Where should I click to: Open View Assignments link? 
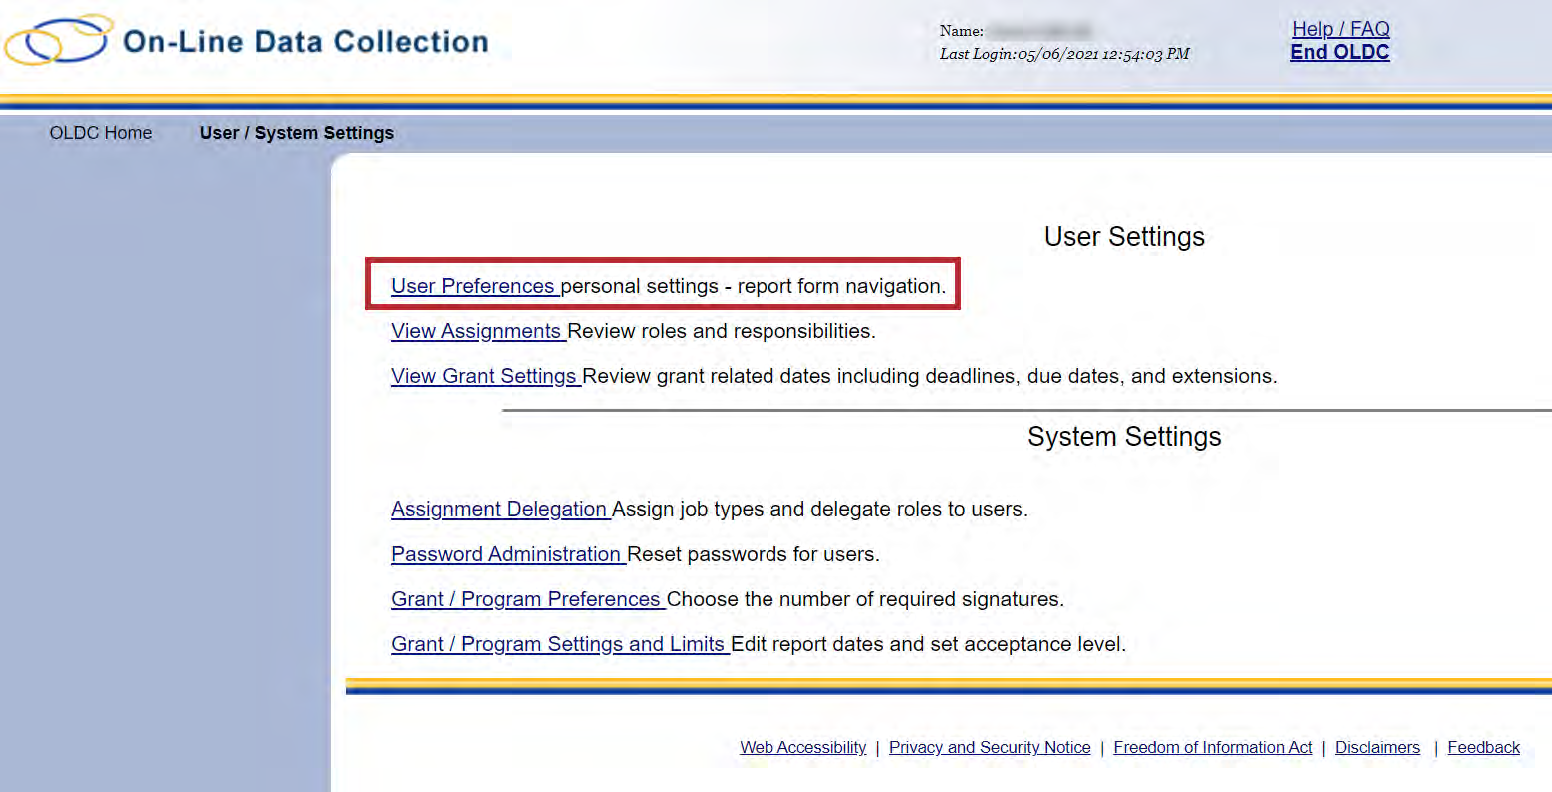click(x=476, y=331)
